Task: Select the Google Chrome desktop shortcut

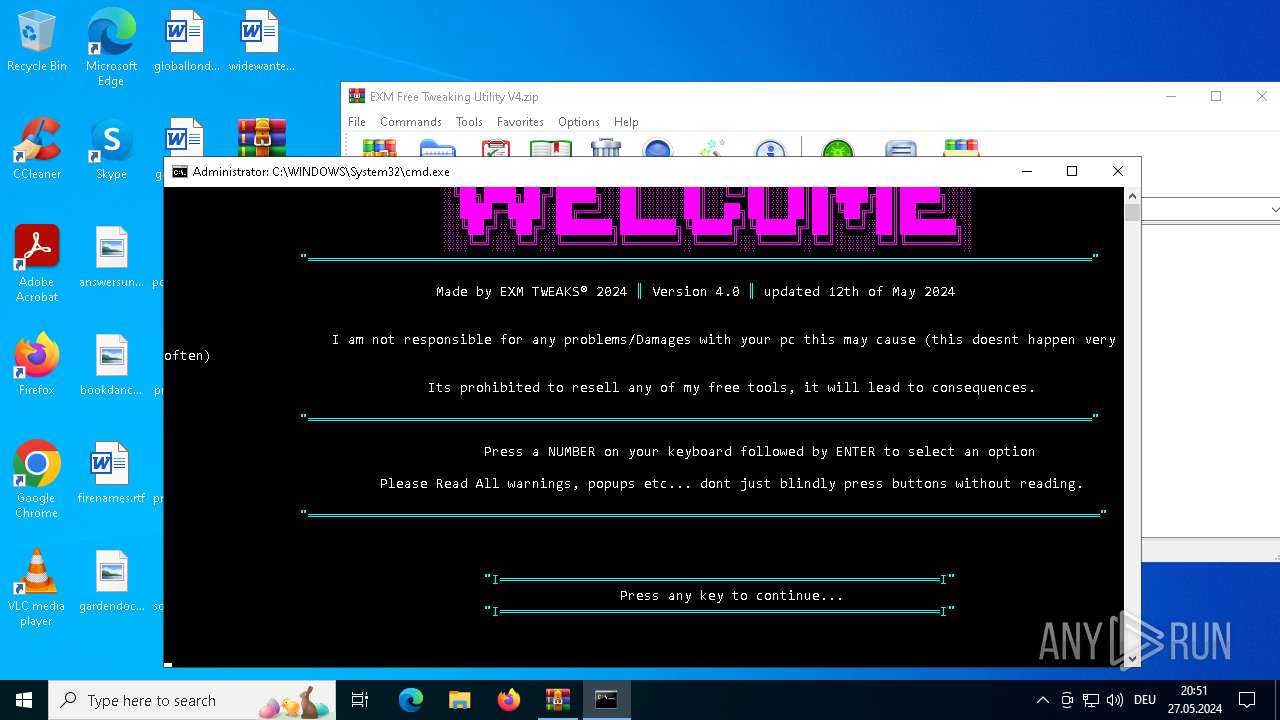Action: [x=37, y=480]
